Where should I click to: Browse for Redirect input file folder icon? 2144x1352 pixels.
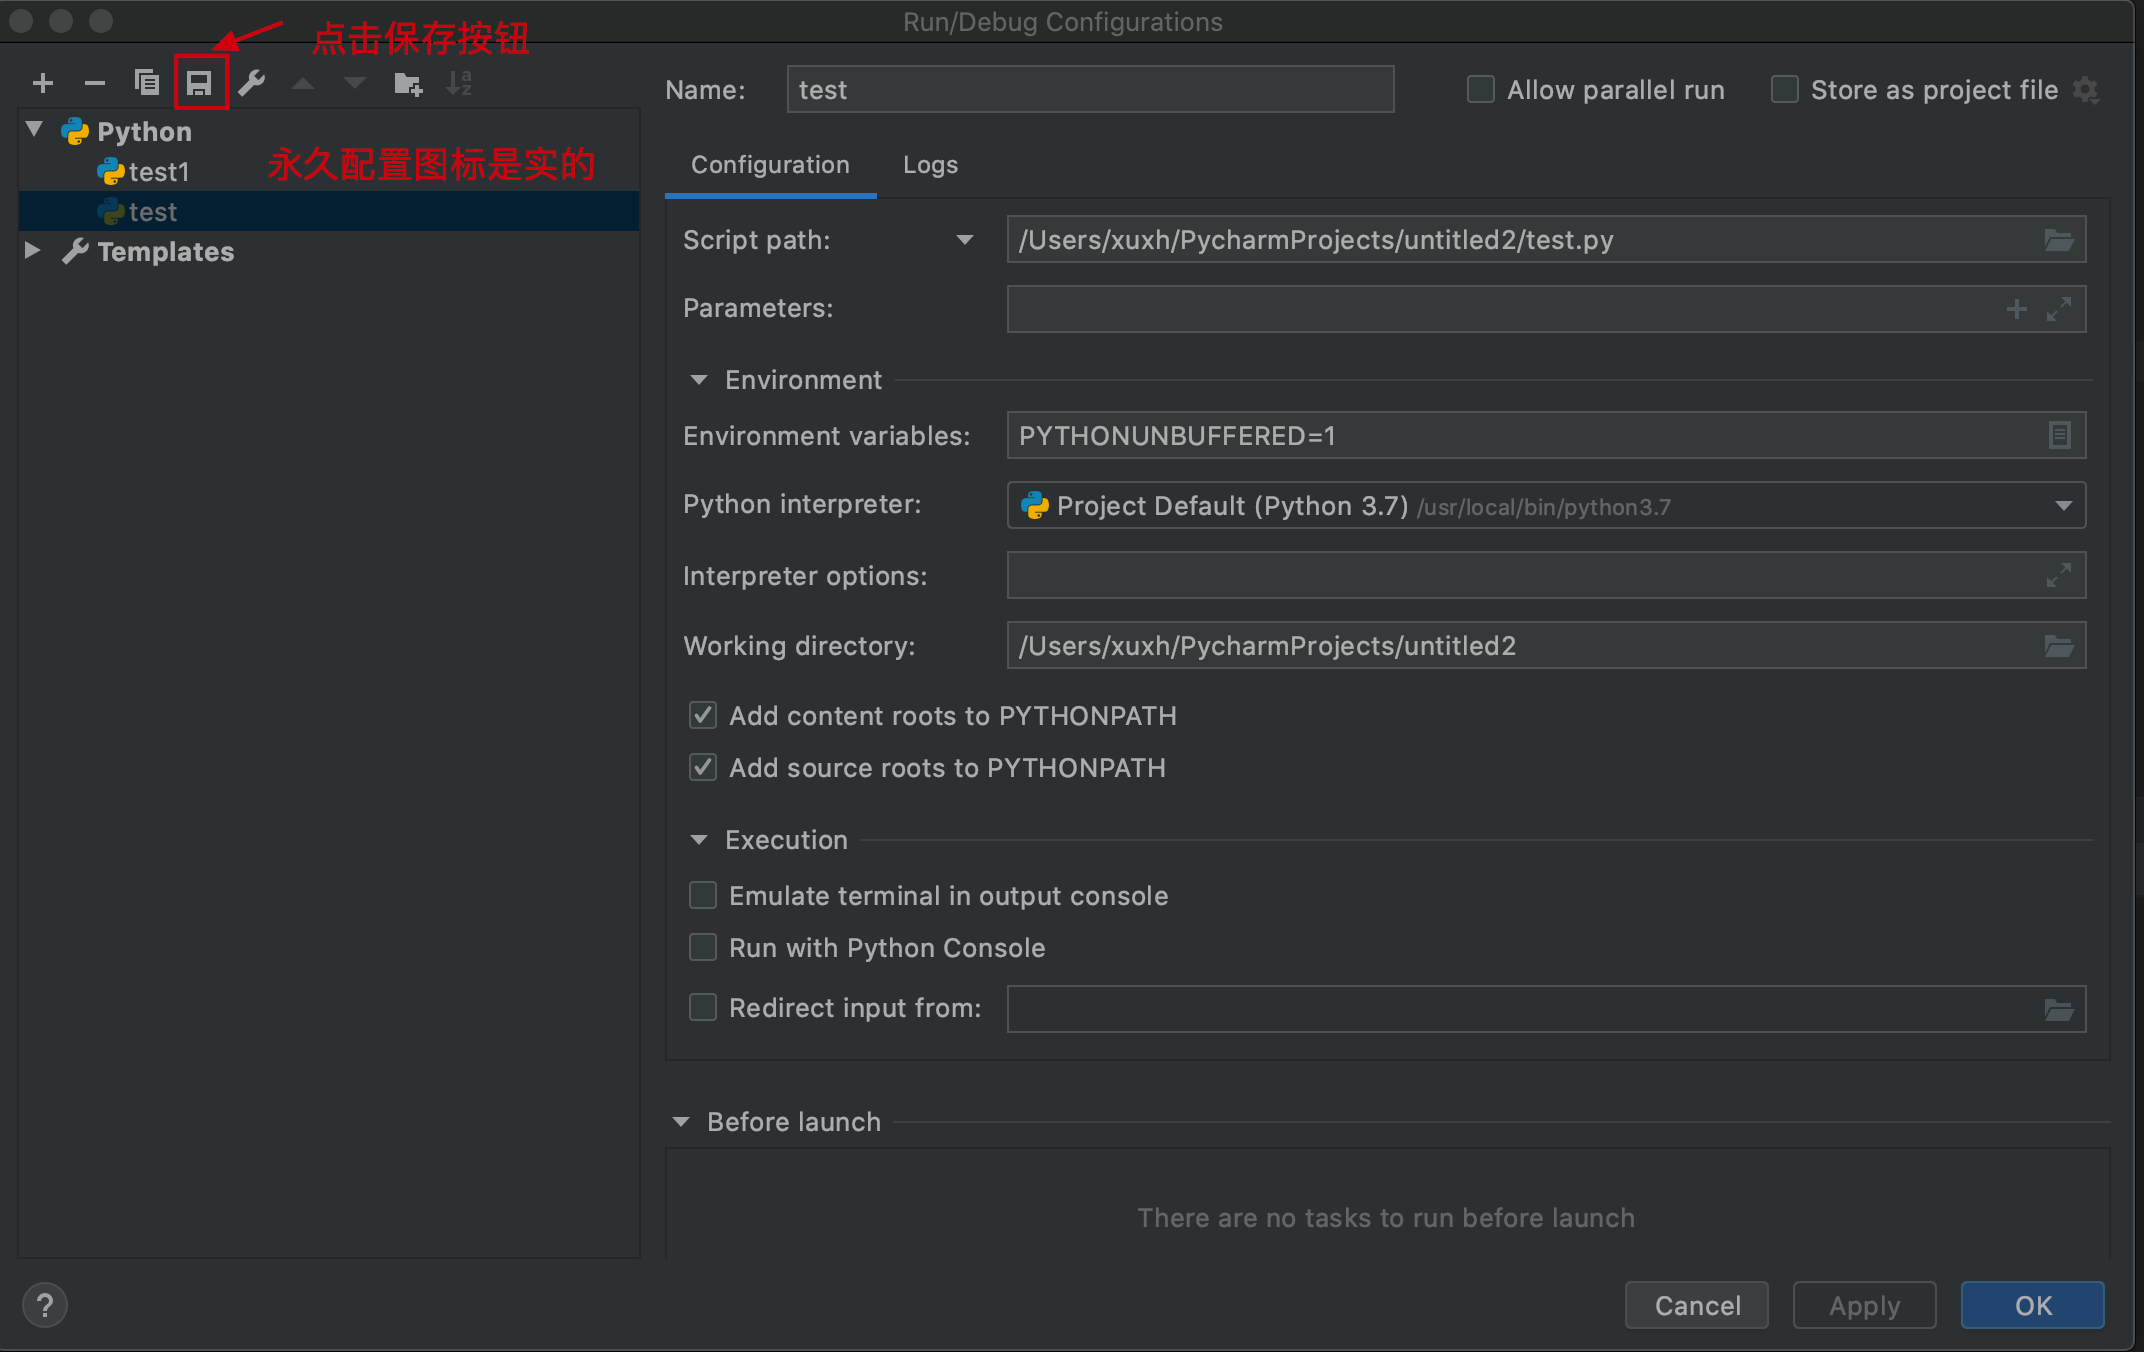point(2059,1010)
